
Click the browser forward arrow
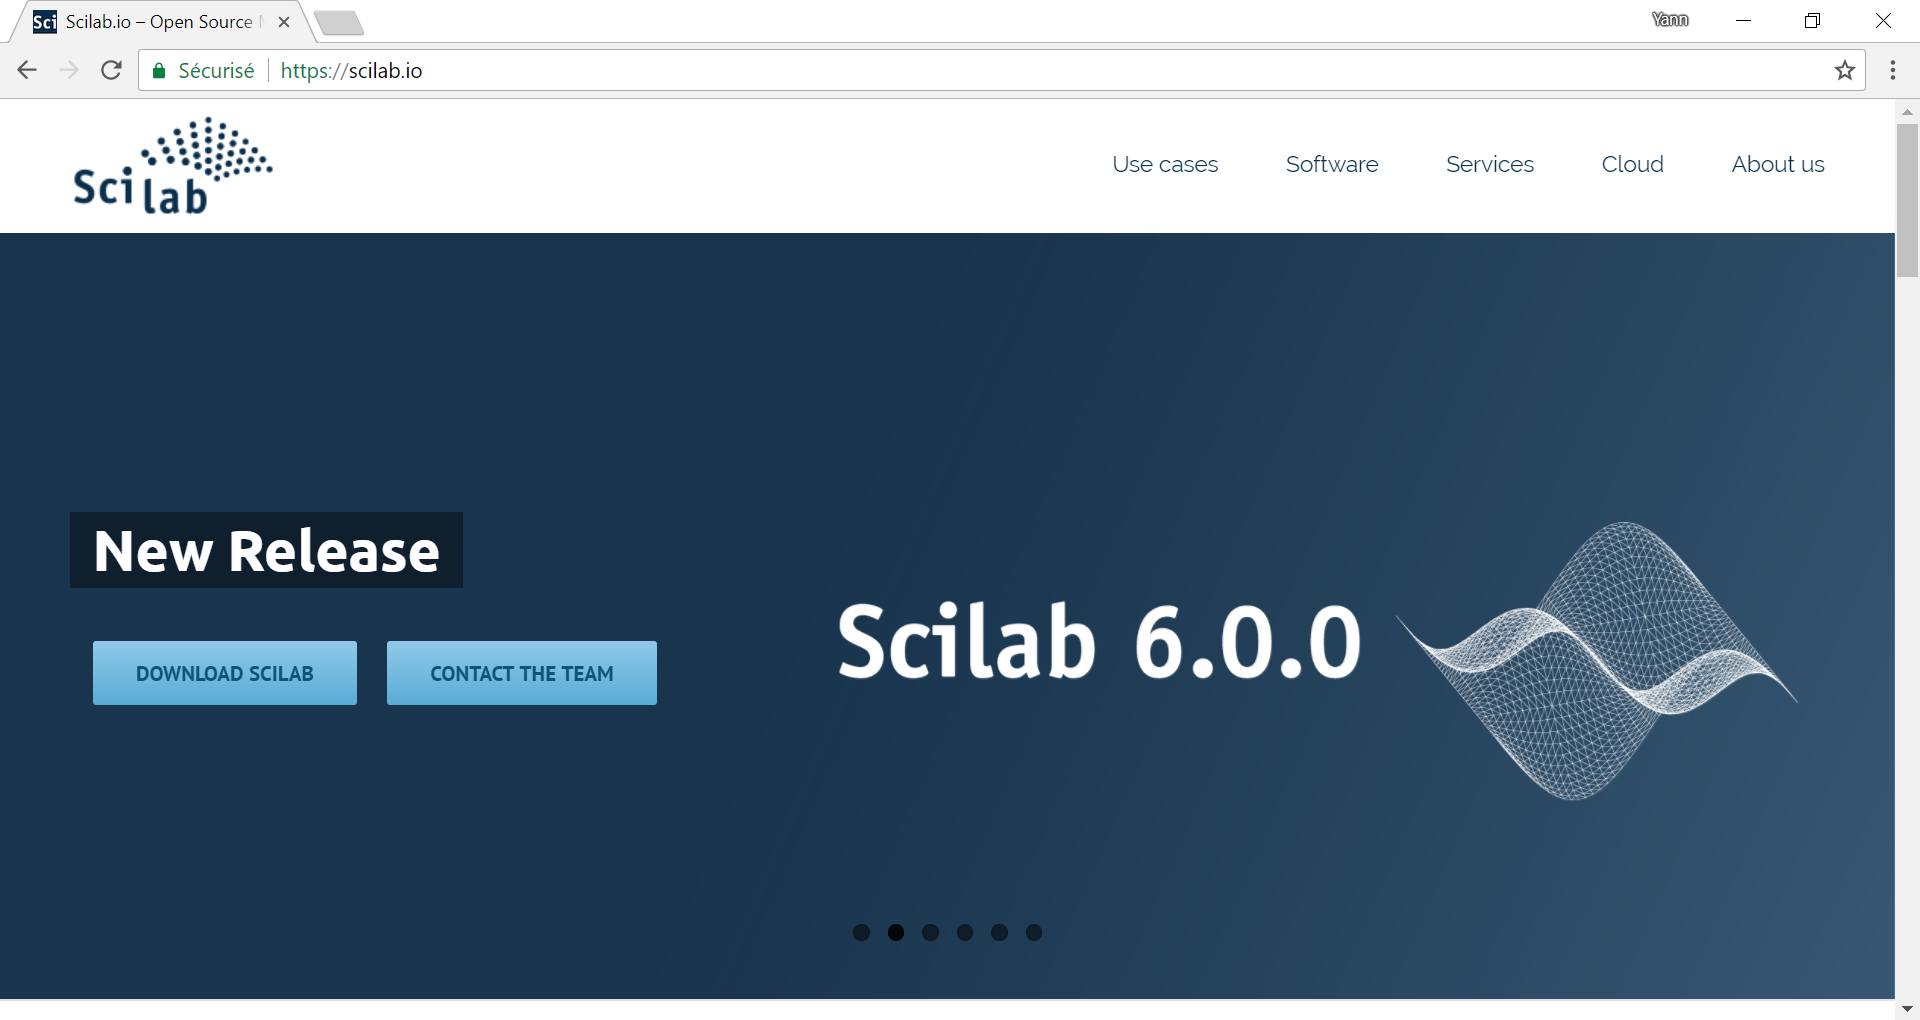click(69, 70)
